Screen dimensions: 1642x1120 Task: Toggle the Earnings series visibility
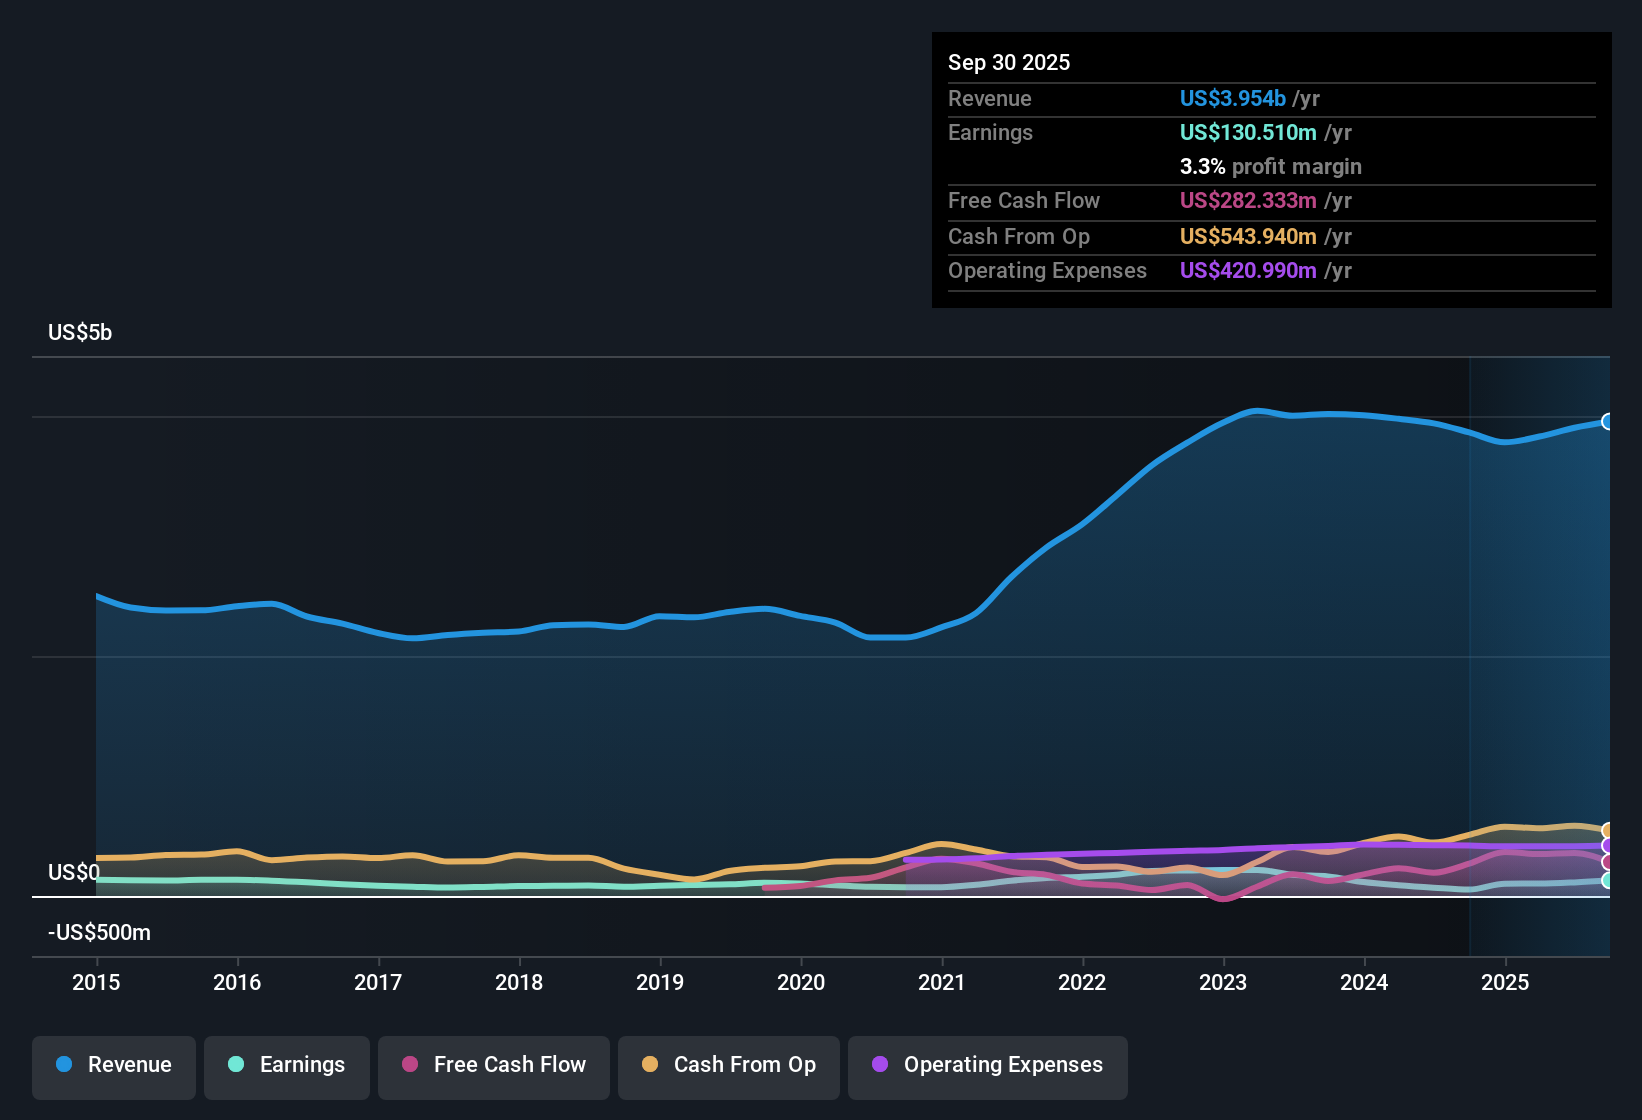287,1065
